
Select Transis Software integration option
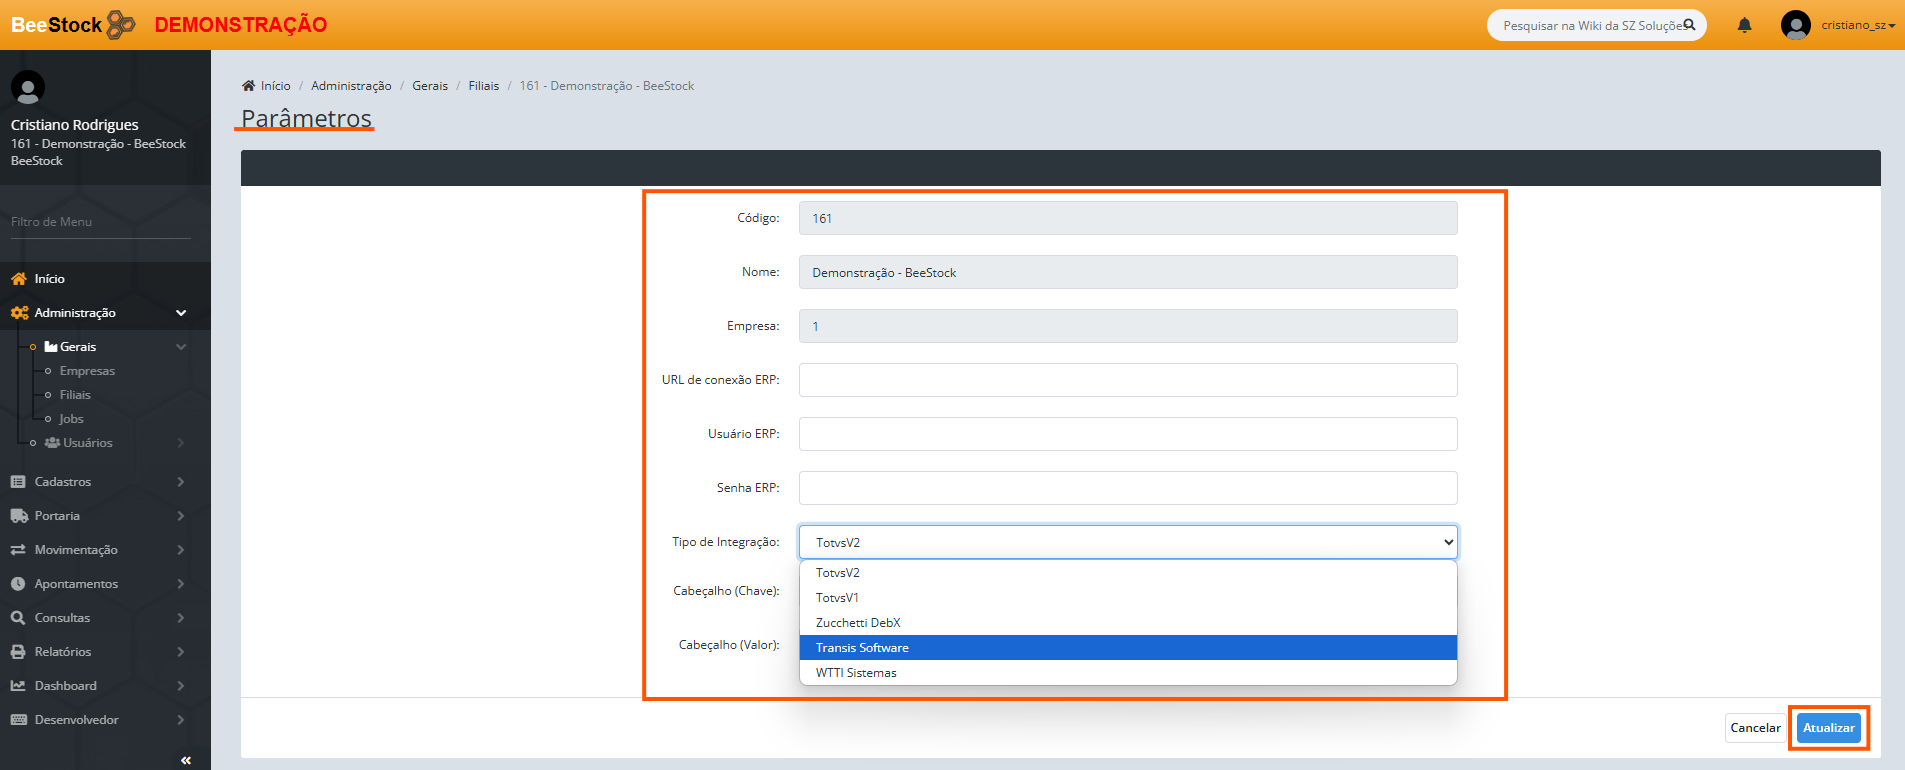[862, 648]
